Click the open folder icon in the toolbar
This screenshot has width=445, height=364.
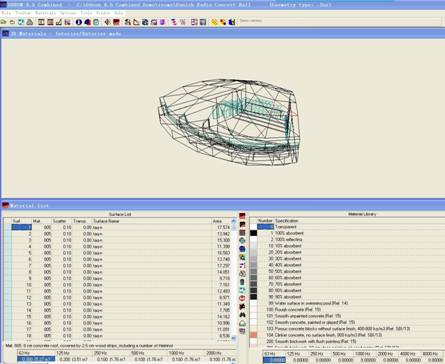click(x=4, y=22)
